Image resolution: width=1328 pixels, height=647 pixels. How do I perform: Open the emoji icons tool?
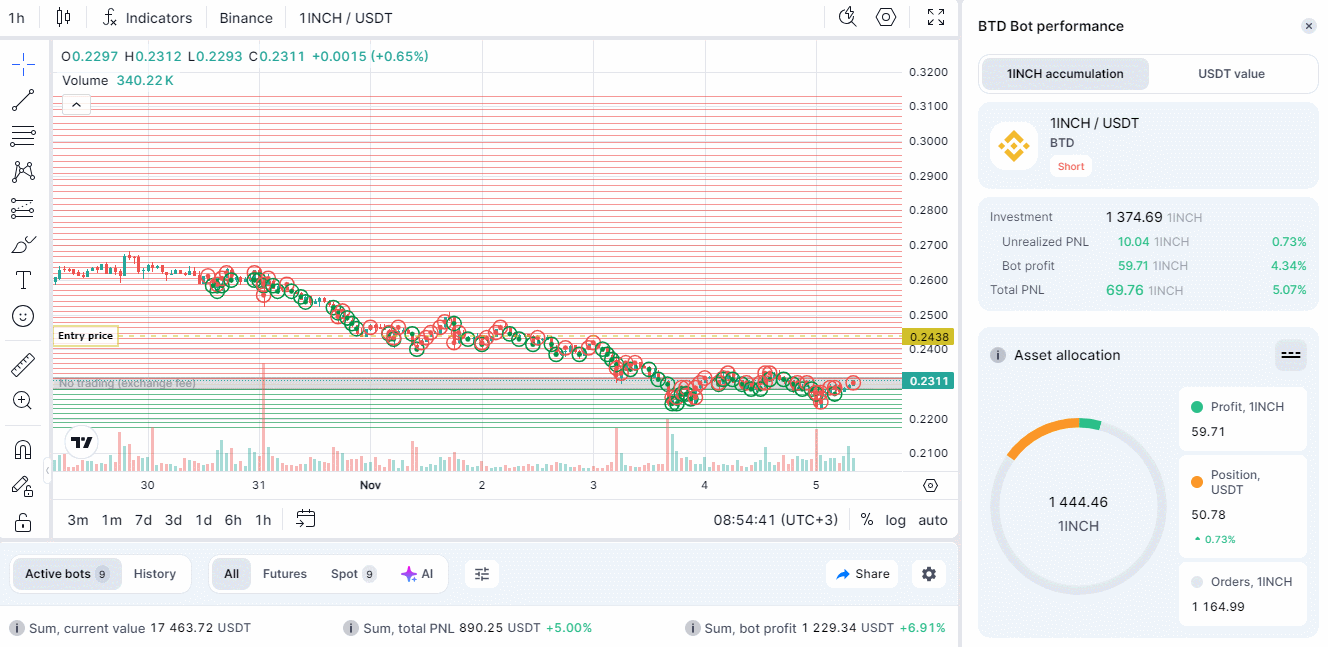pos(23,316)
